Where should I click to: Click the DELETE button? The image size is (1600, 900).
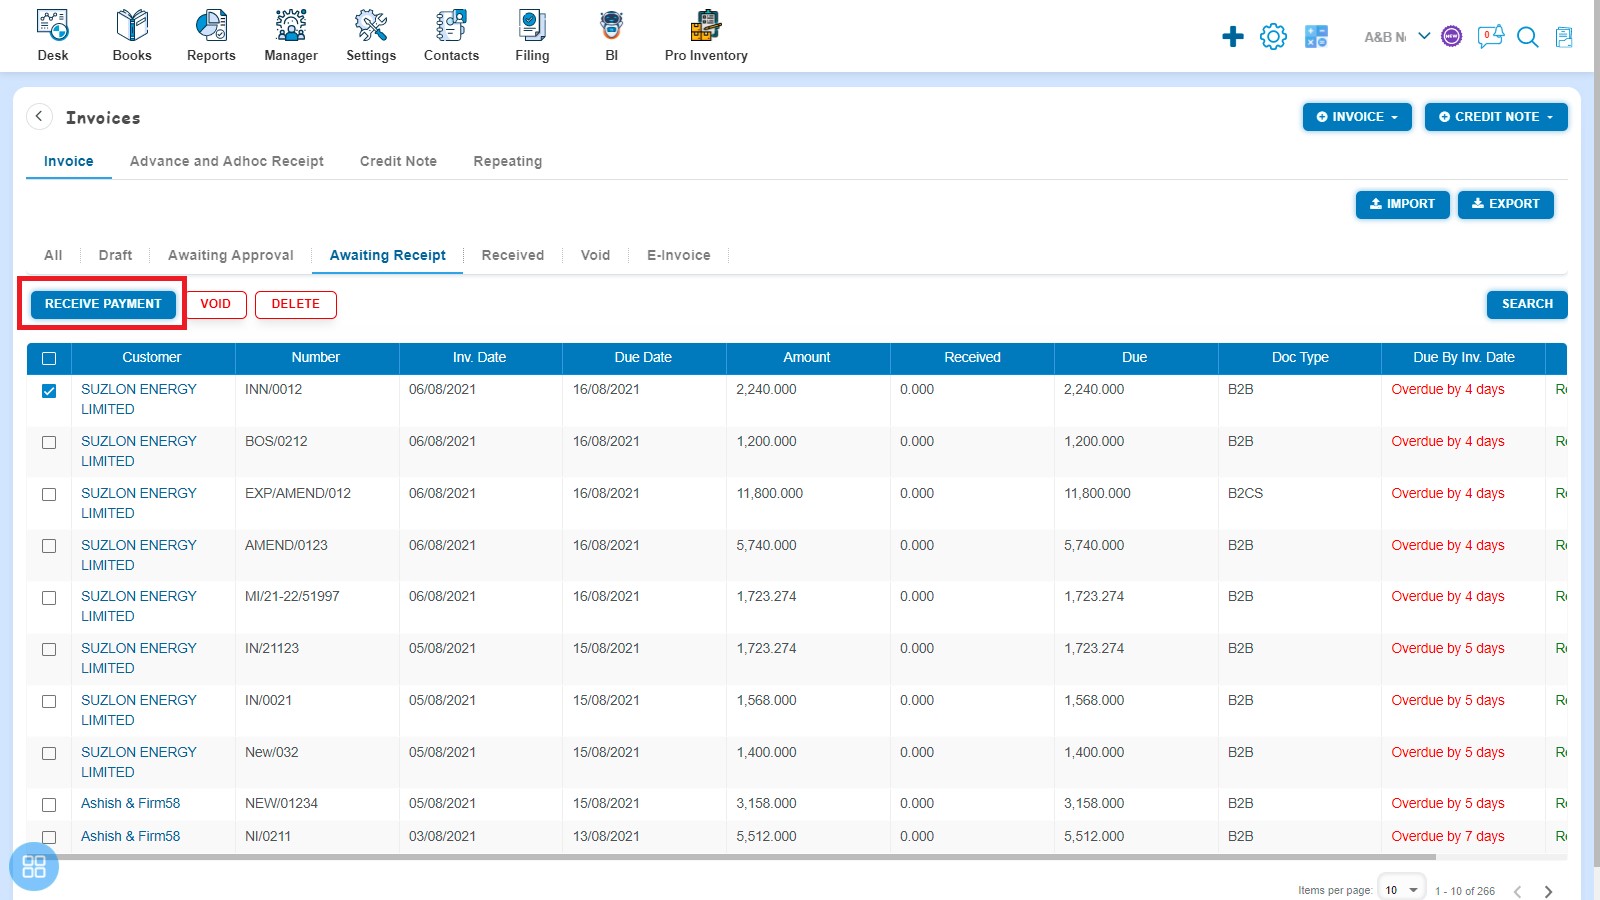coord(296,304)
